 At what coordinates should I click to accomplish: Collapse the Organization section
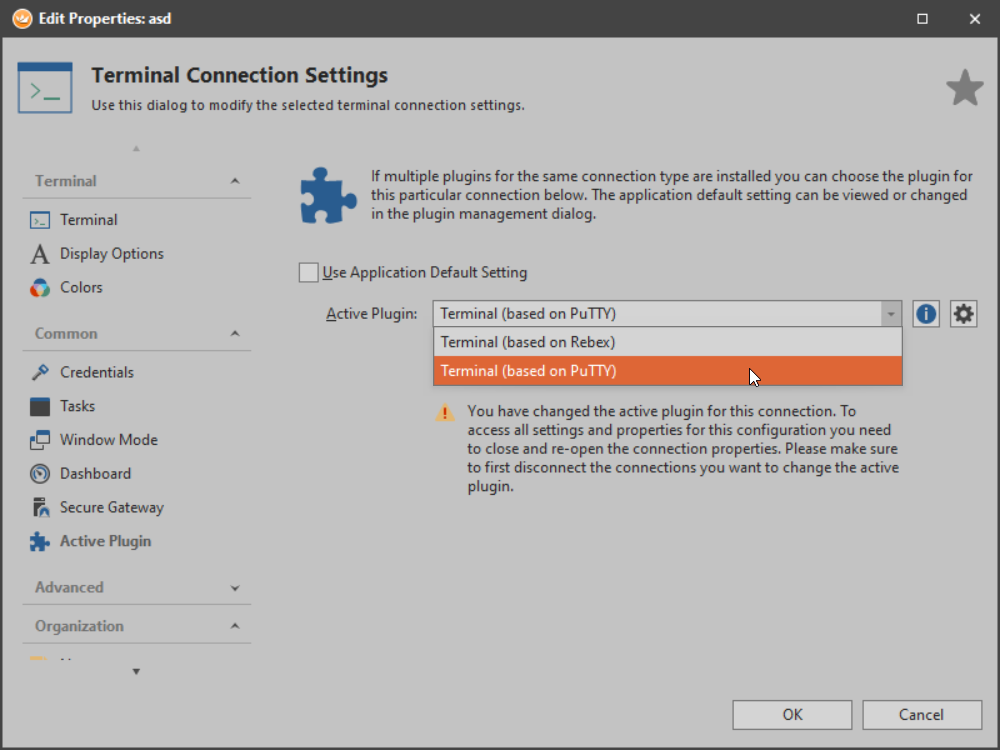tap(235, 626)
